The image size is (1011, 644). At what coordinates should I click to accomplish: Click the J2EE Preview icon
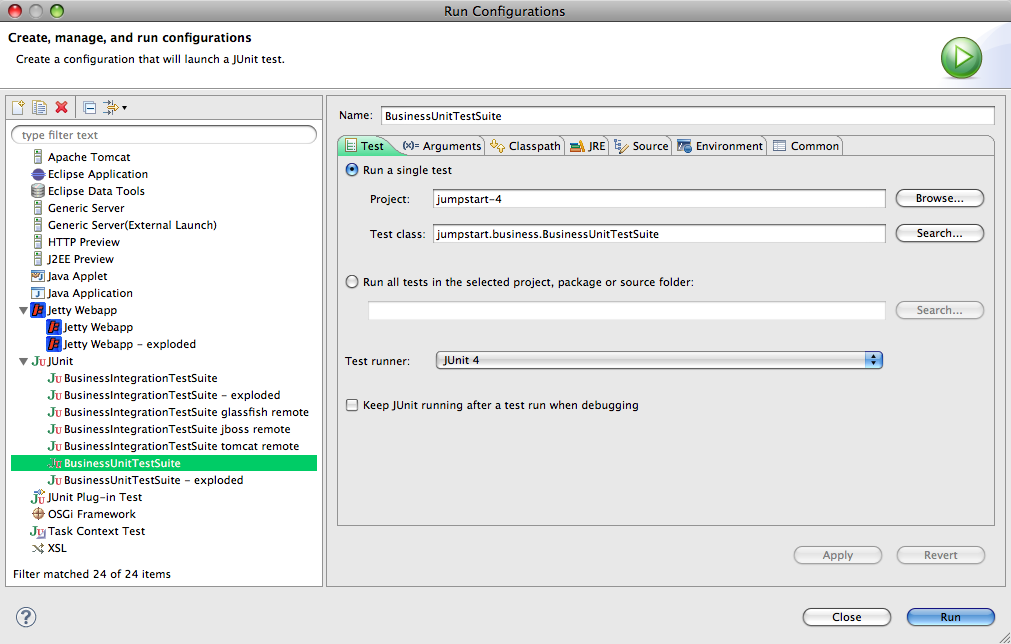pyautogui.click(x=38, y=259)
